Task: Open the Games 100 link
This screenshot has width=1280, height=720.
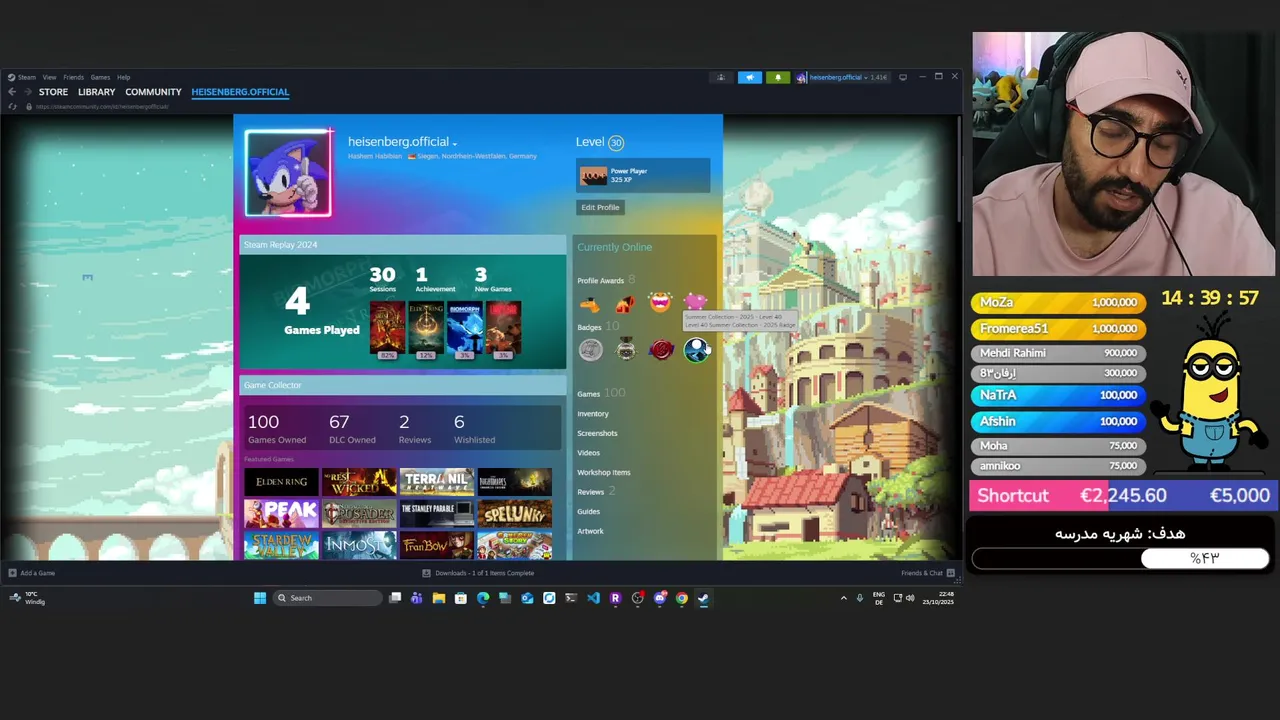Action: tap(601, 393)
